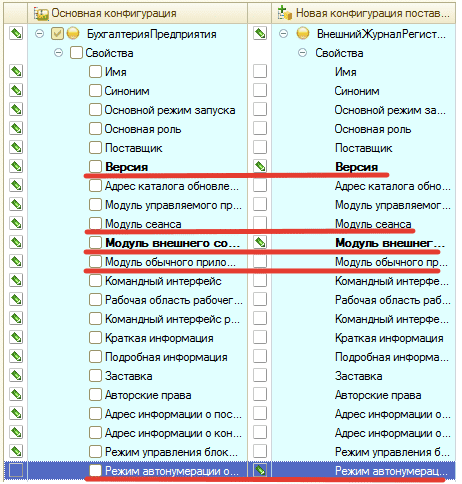This screenshot has height=484, width=462.
Task: Click left pencil icon in Модуль обычного приложения row
Action: tap(16, 262)
